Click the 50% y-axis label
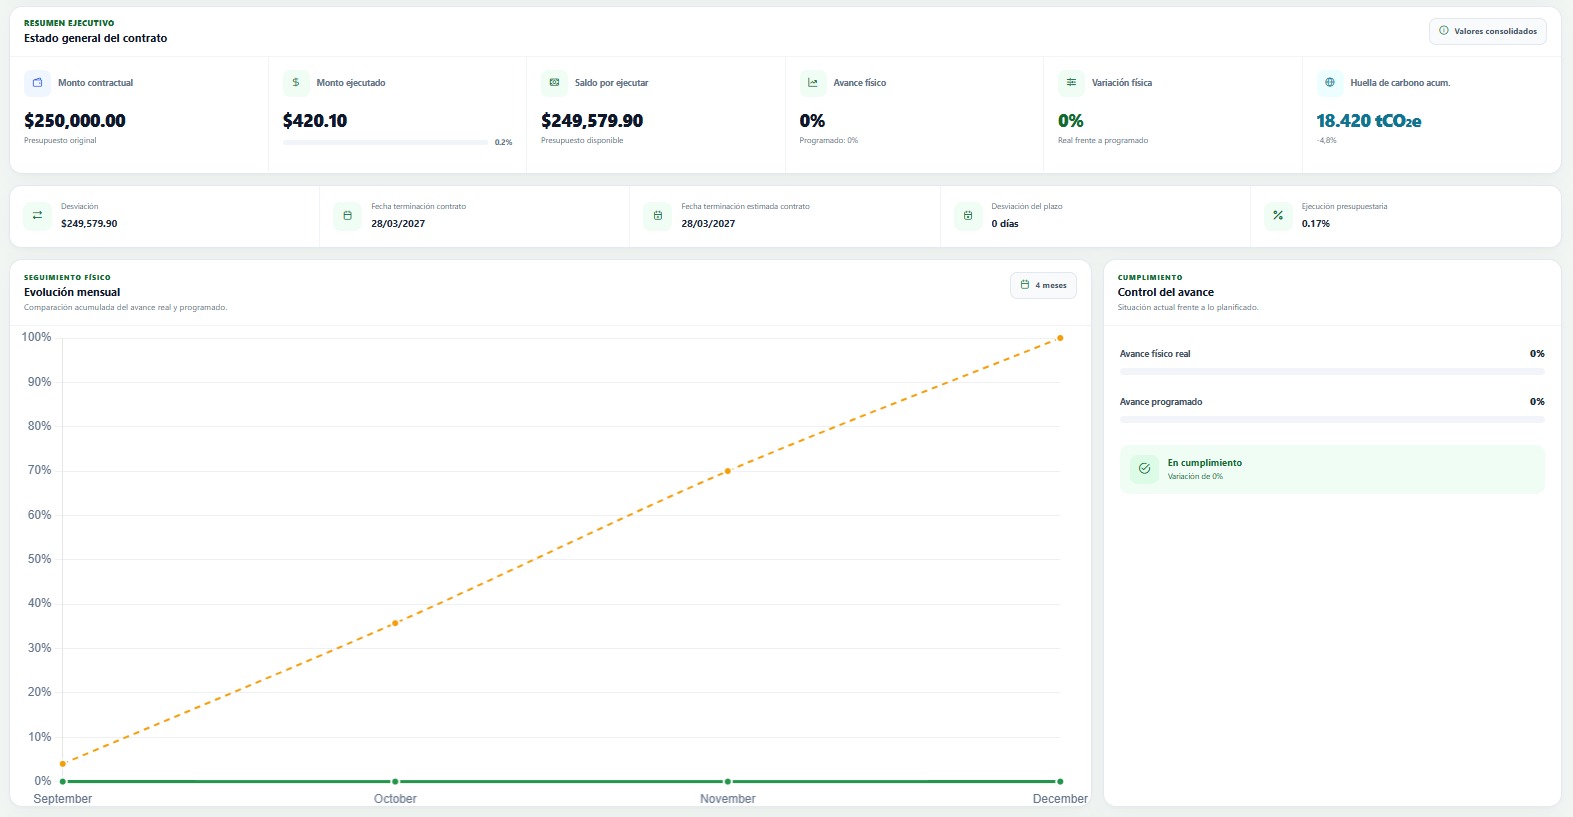Viewport: 1573px width, 817px height. [x=39, y=559]
